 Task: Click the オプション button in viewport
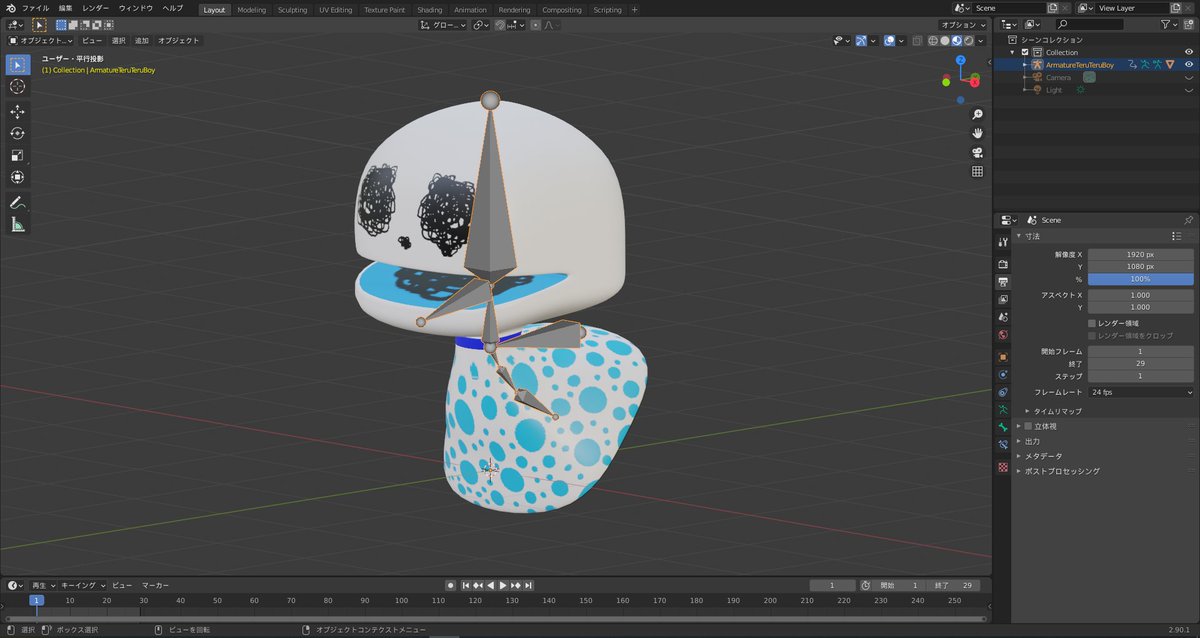click(962, 25)
